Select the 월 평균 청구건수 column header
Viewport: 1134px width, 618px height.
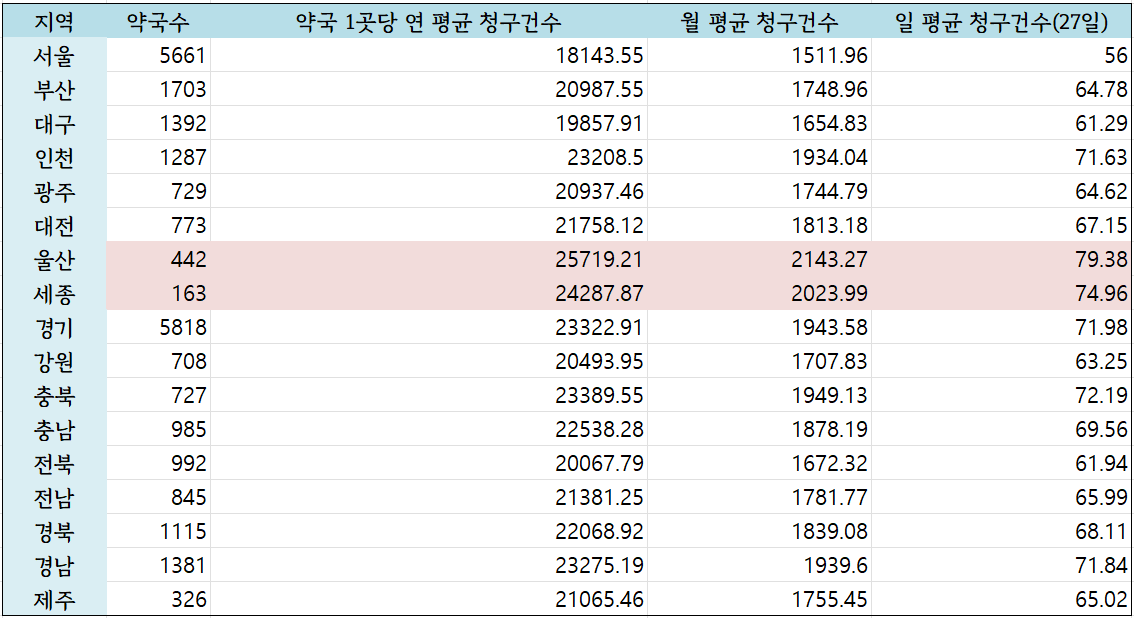[759, 22]
